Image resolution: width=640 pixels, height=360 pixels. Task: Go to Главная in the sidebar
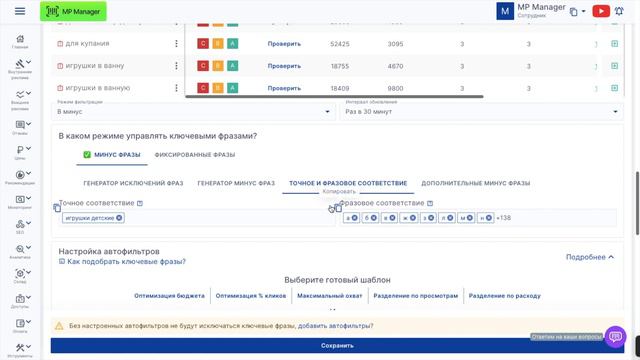click(x=20, y=41)
